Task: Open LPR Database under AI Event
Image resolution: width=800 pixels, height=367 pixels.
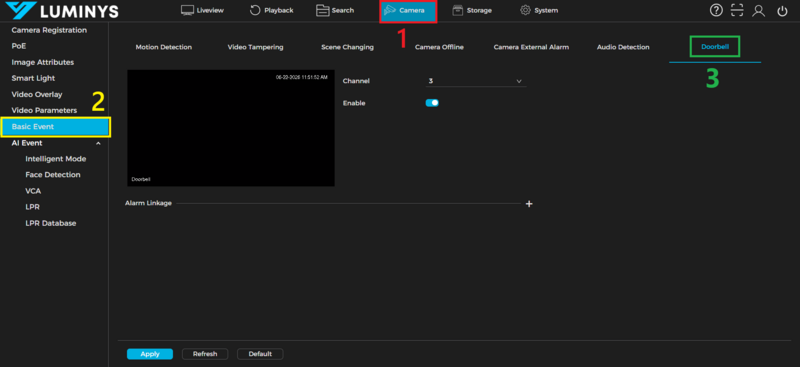Action: point(51,223)
